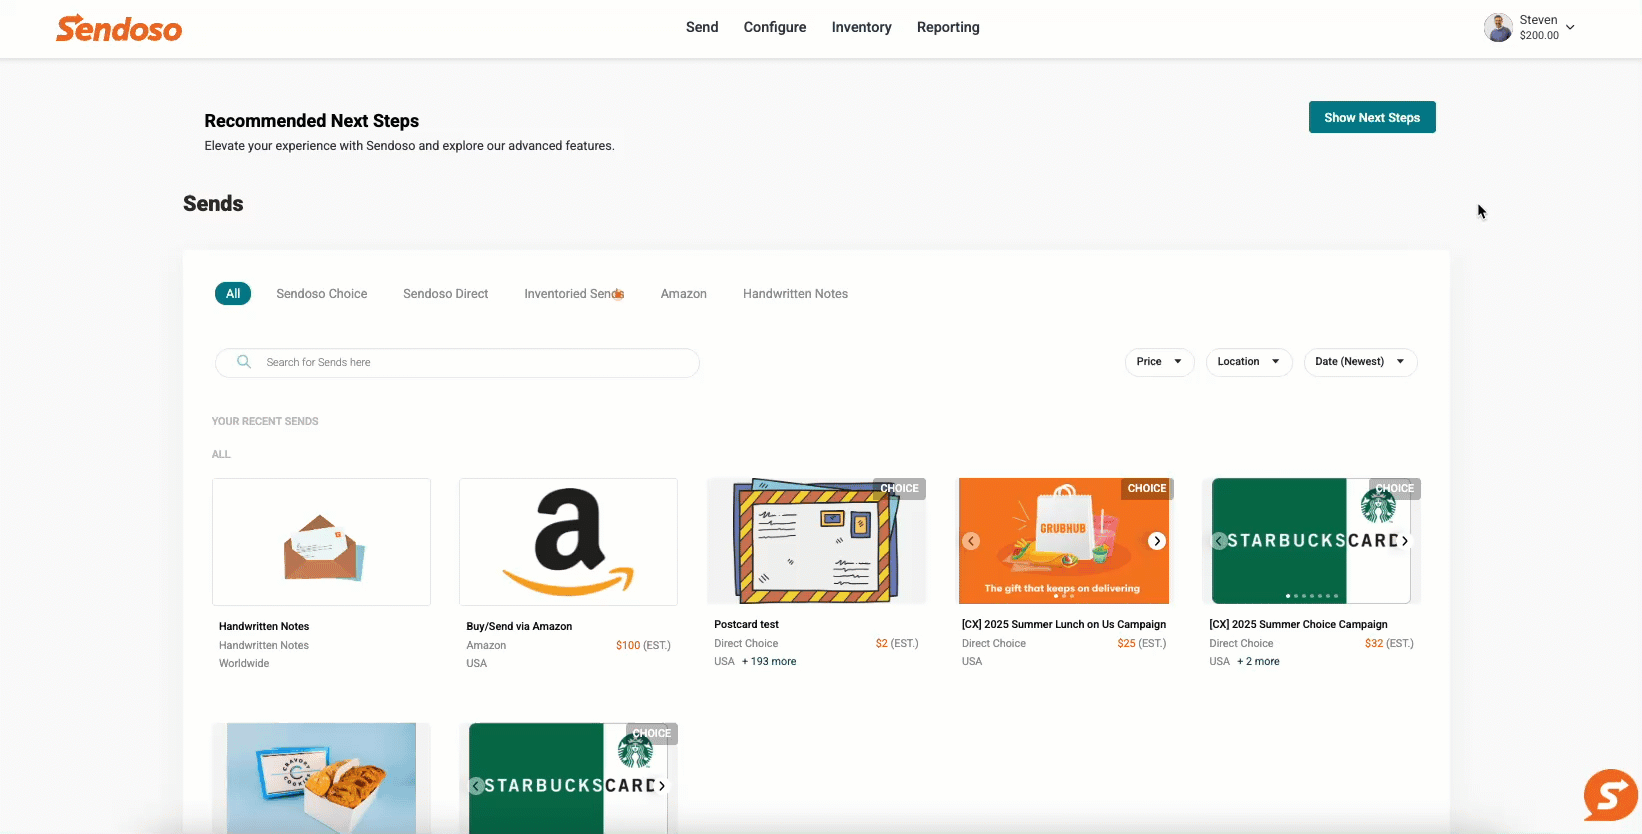Open the Price filter dropdown
Image resolution: width=1642 pixels, height=834 pixels.
tap(1160, 362)
